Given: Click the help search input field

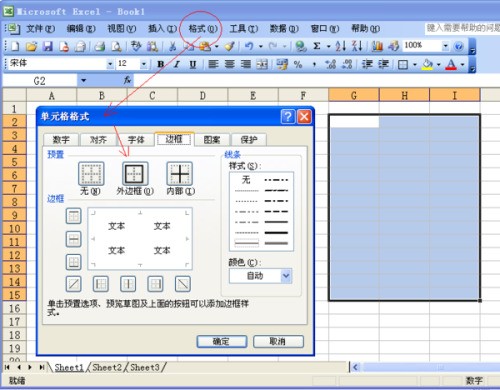Looking at the screenshot, I should point(463,28).
